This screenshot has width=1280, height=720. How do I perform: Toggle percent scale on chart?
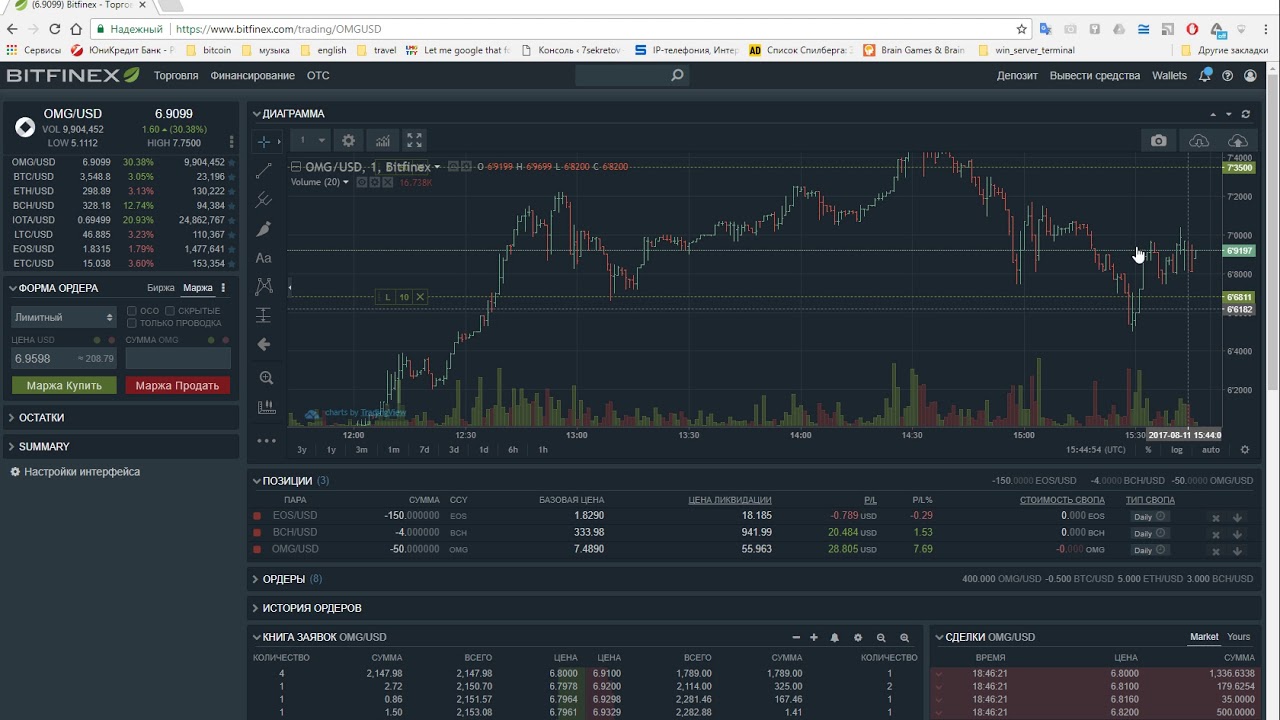pos(1148,450)
